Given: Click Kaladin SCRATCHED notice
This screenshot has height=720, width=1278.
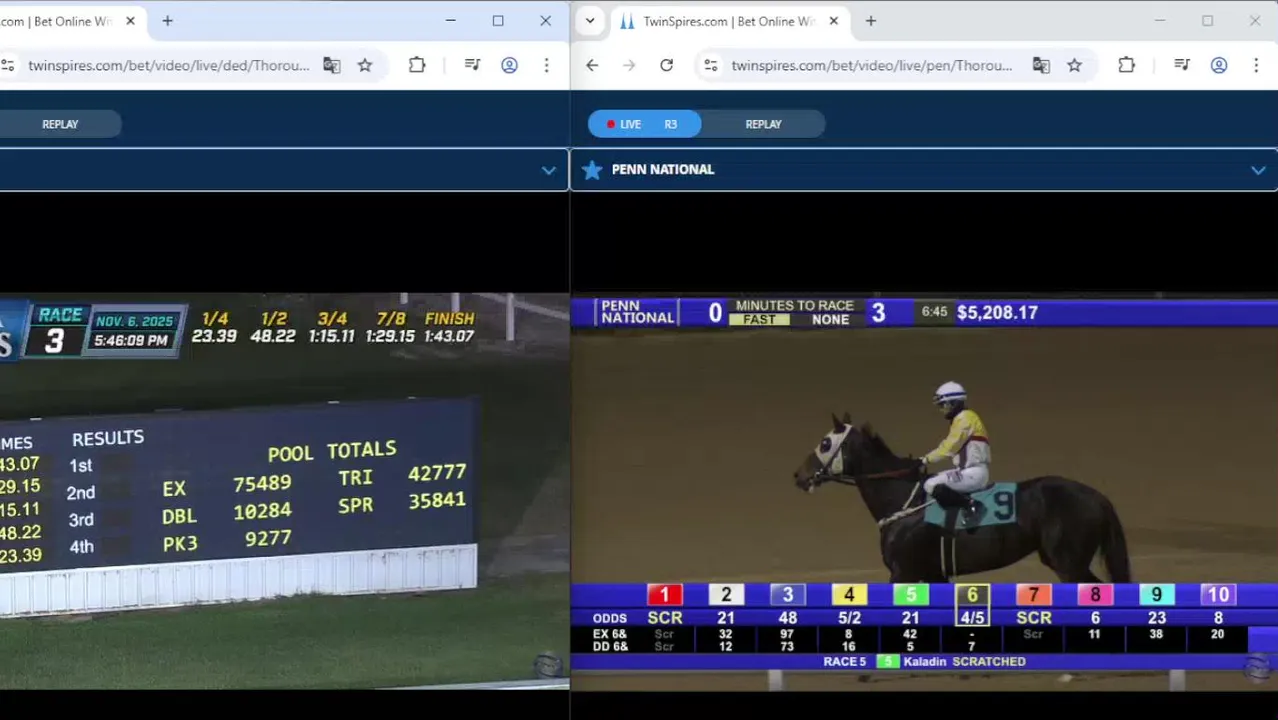Looking at the screenshot, I should [x=964, y=662].
